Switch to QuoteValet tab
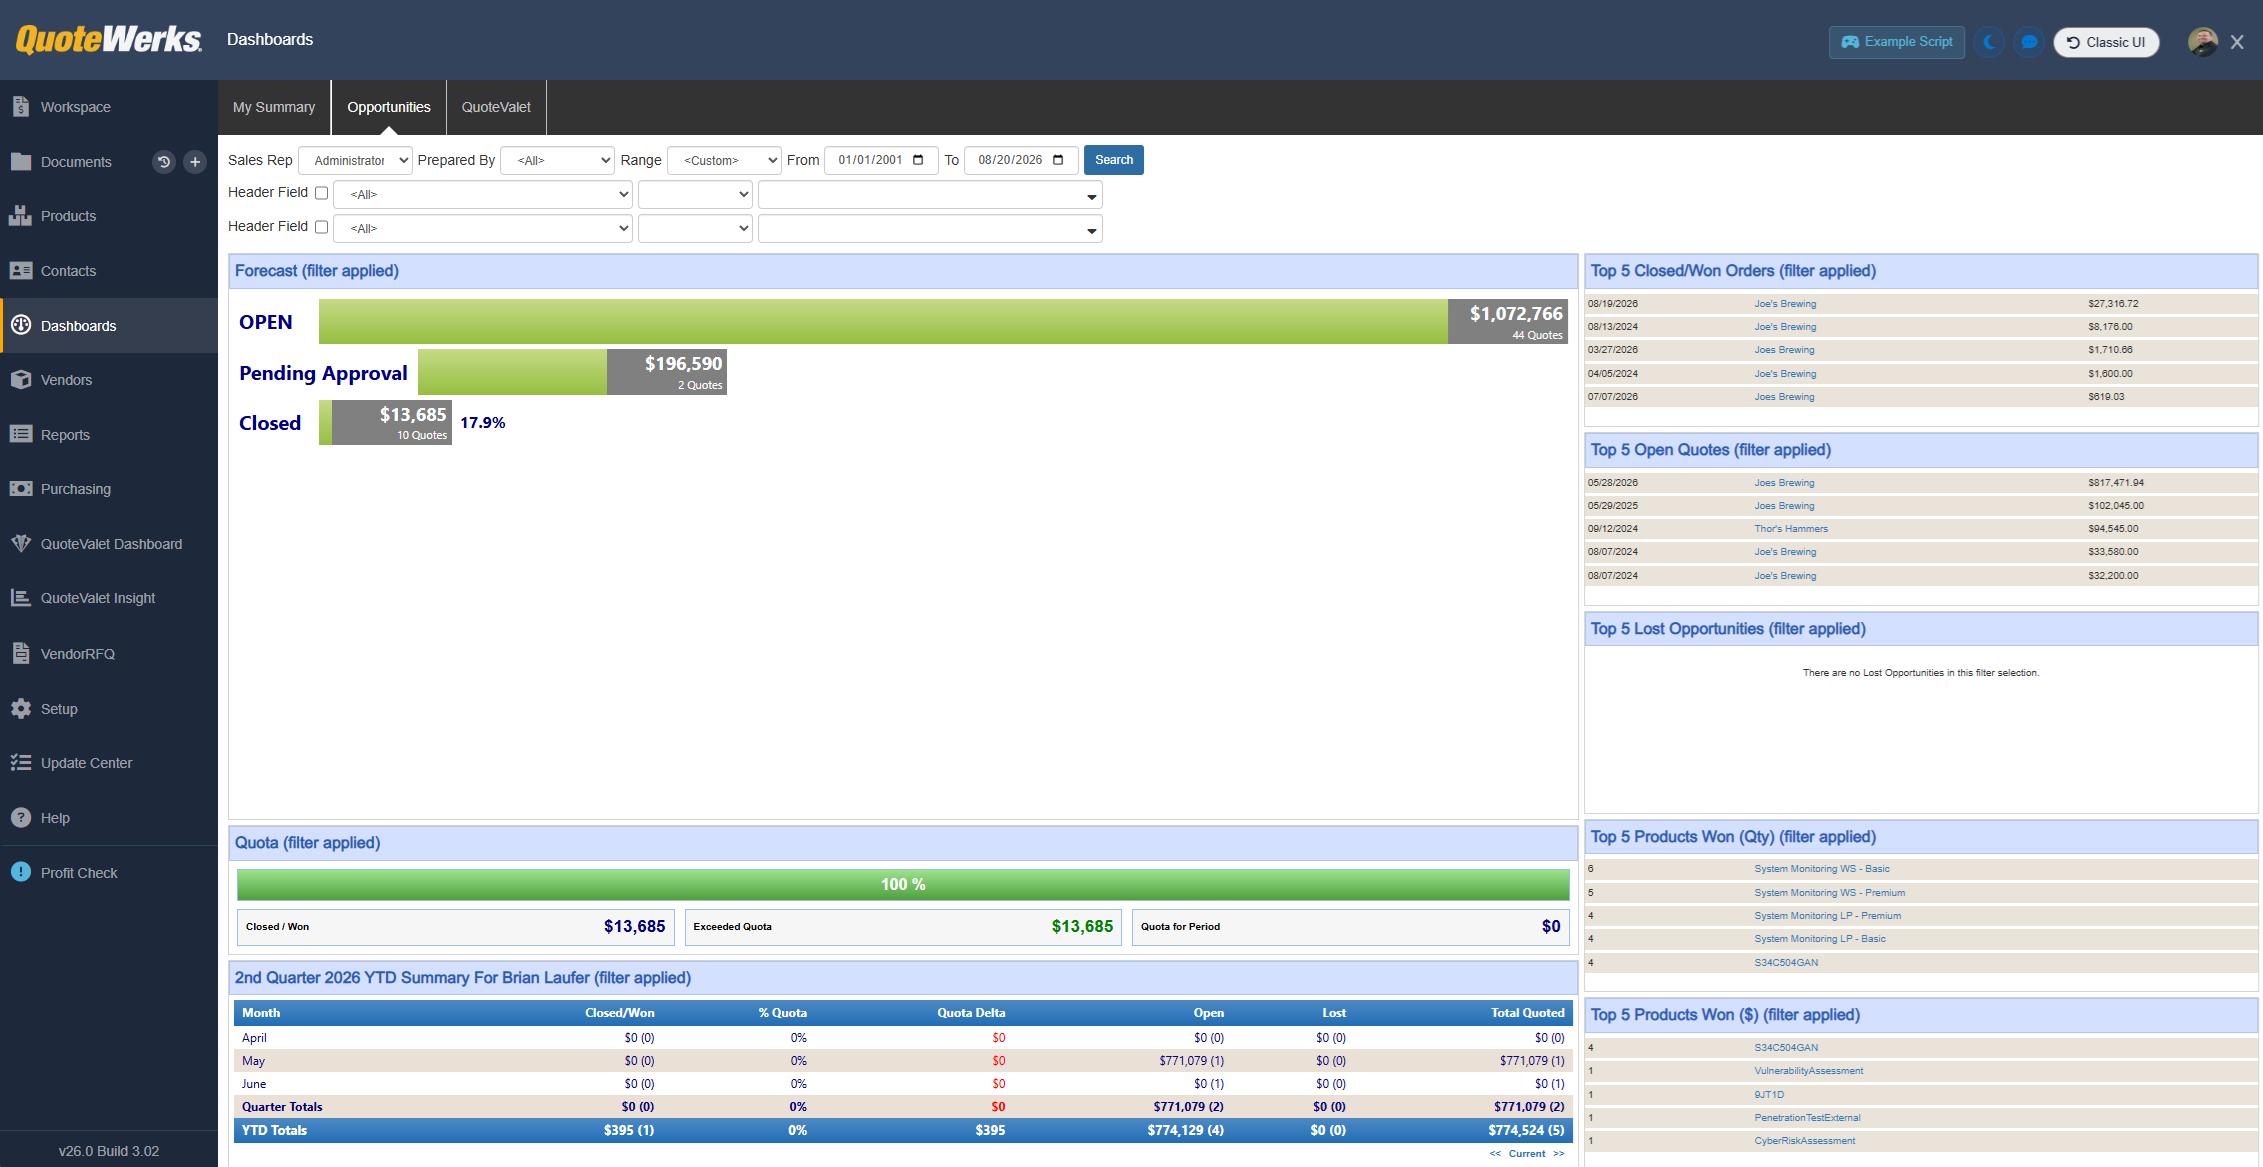 tap(496, 107)
